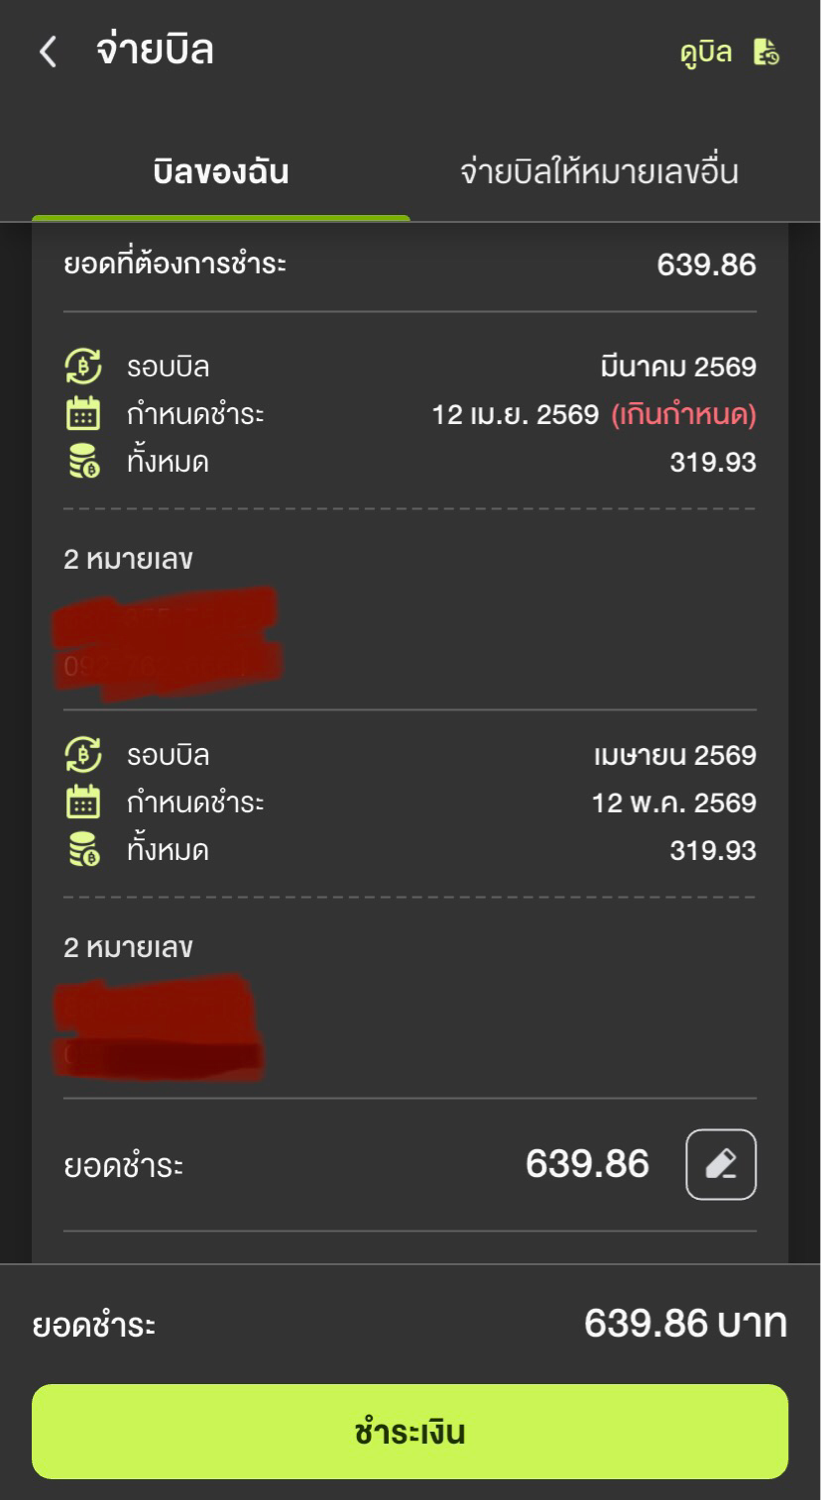Tap the มีนาคม 2569 billing cycle text
The width and height of the screenshot is (821, 1500).
(678, 367)
